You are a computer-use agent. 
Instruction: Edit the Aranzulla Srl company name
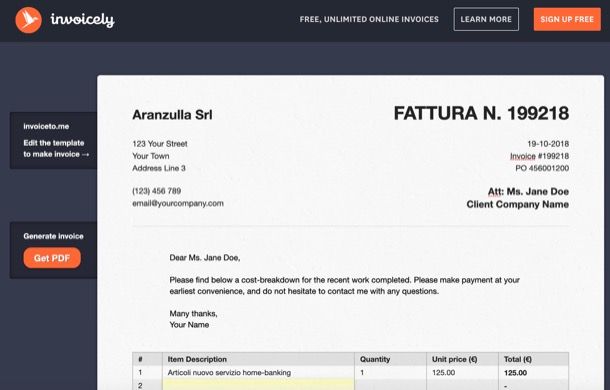172,115
